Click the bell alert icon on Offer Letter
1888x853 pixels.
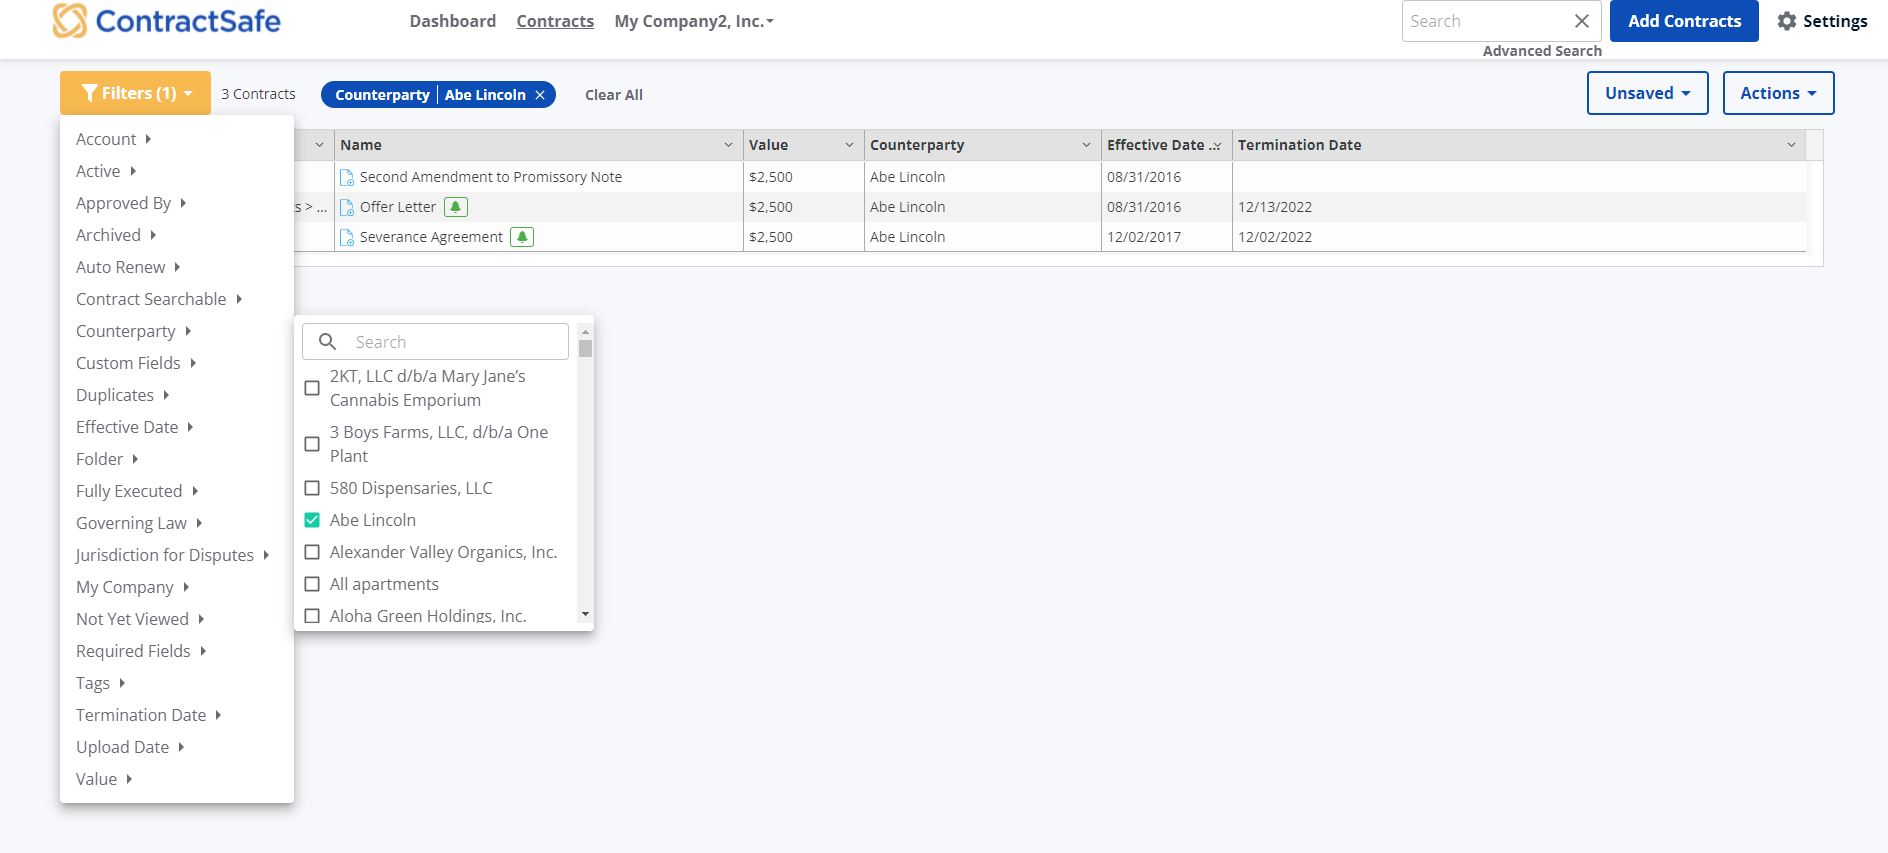pyautogui.click(x=456, y=207)
